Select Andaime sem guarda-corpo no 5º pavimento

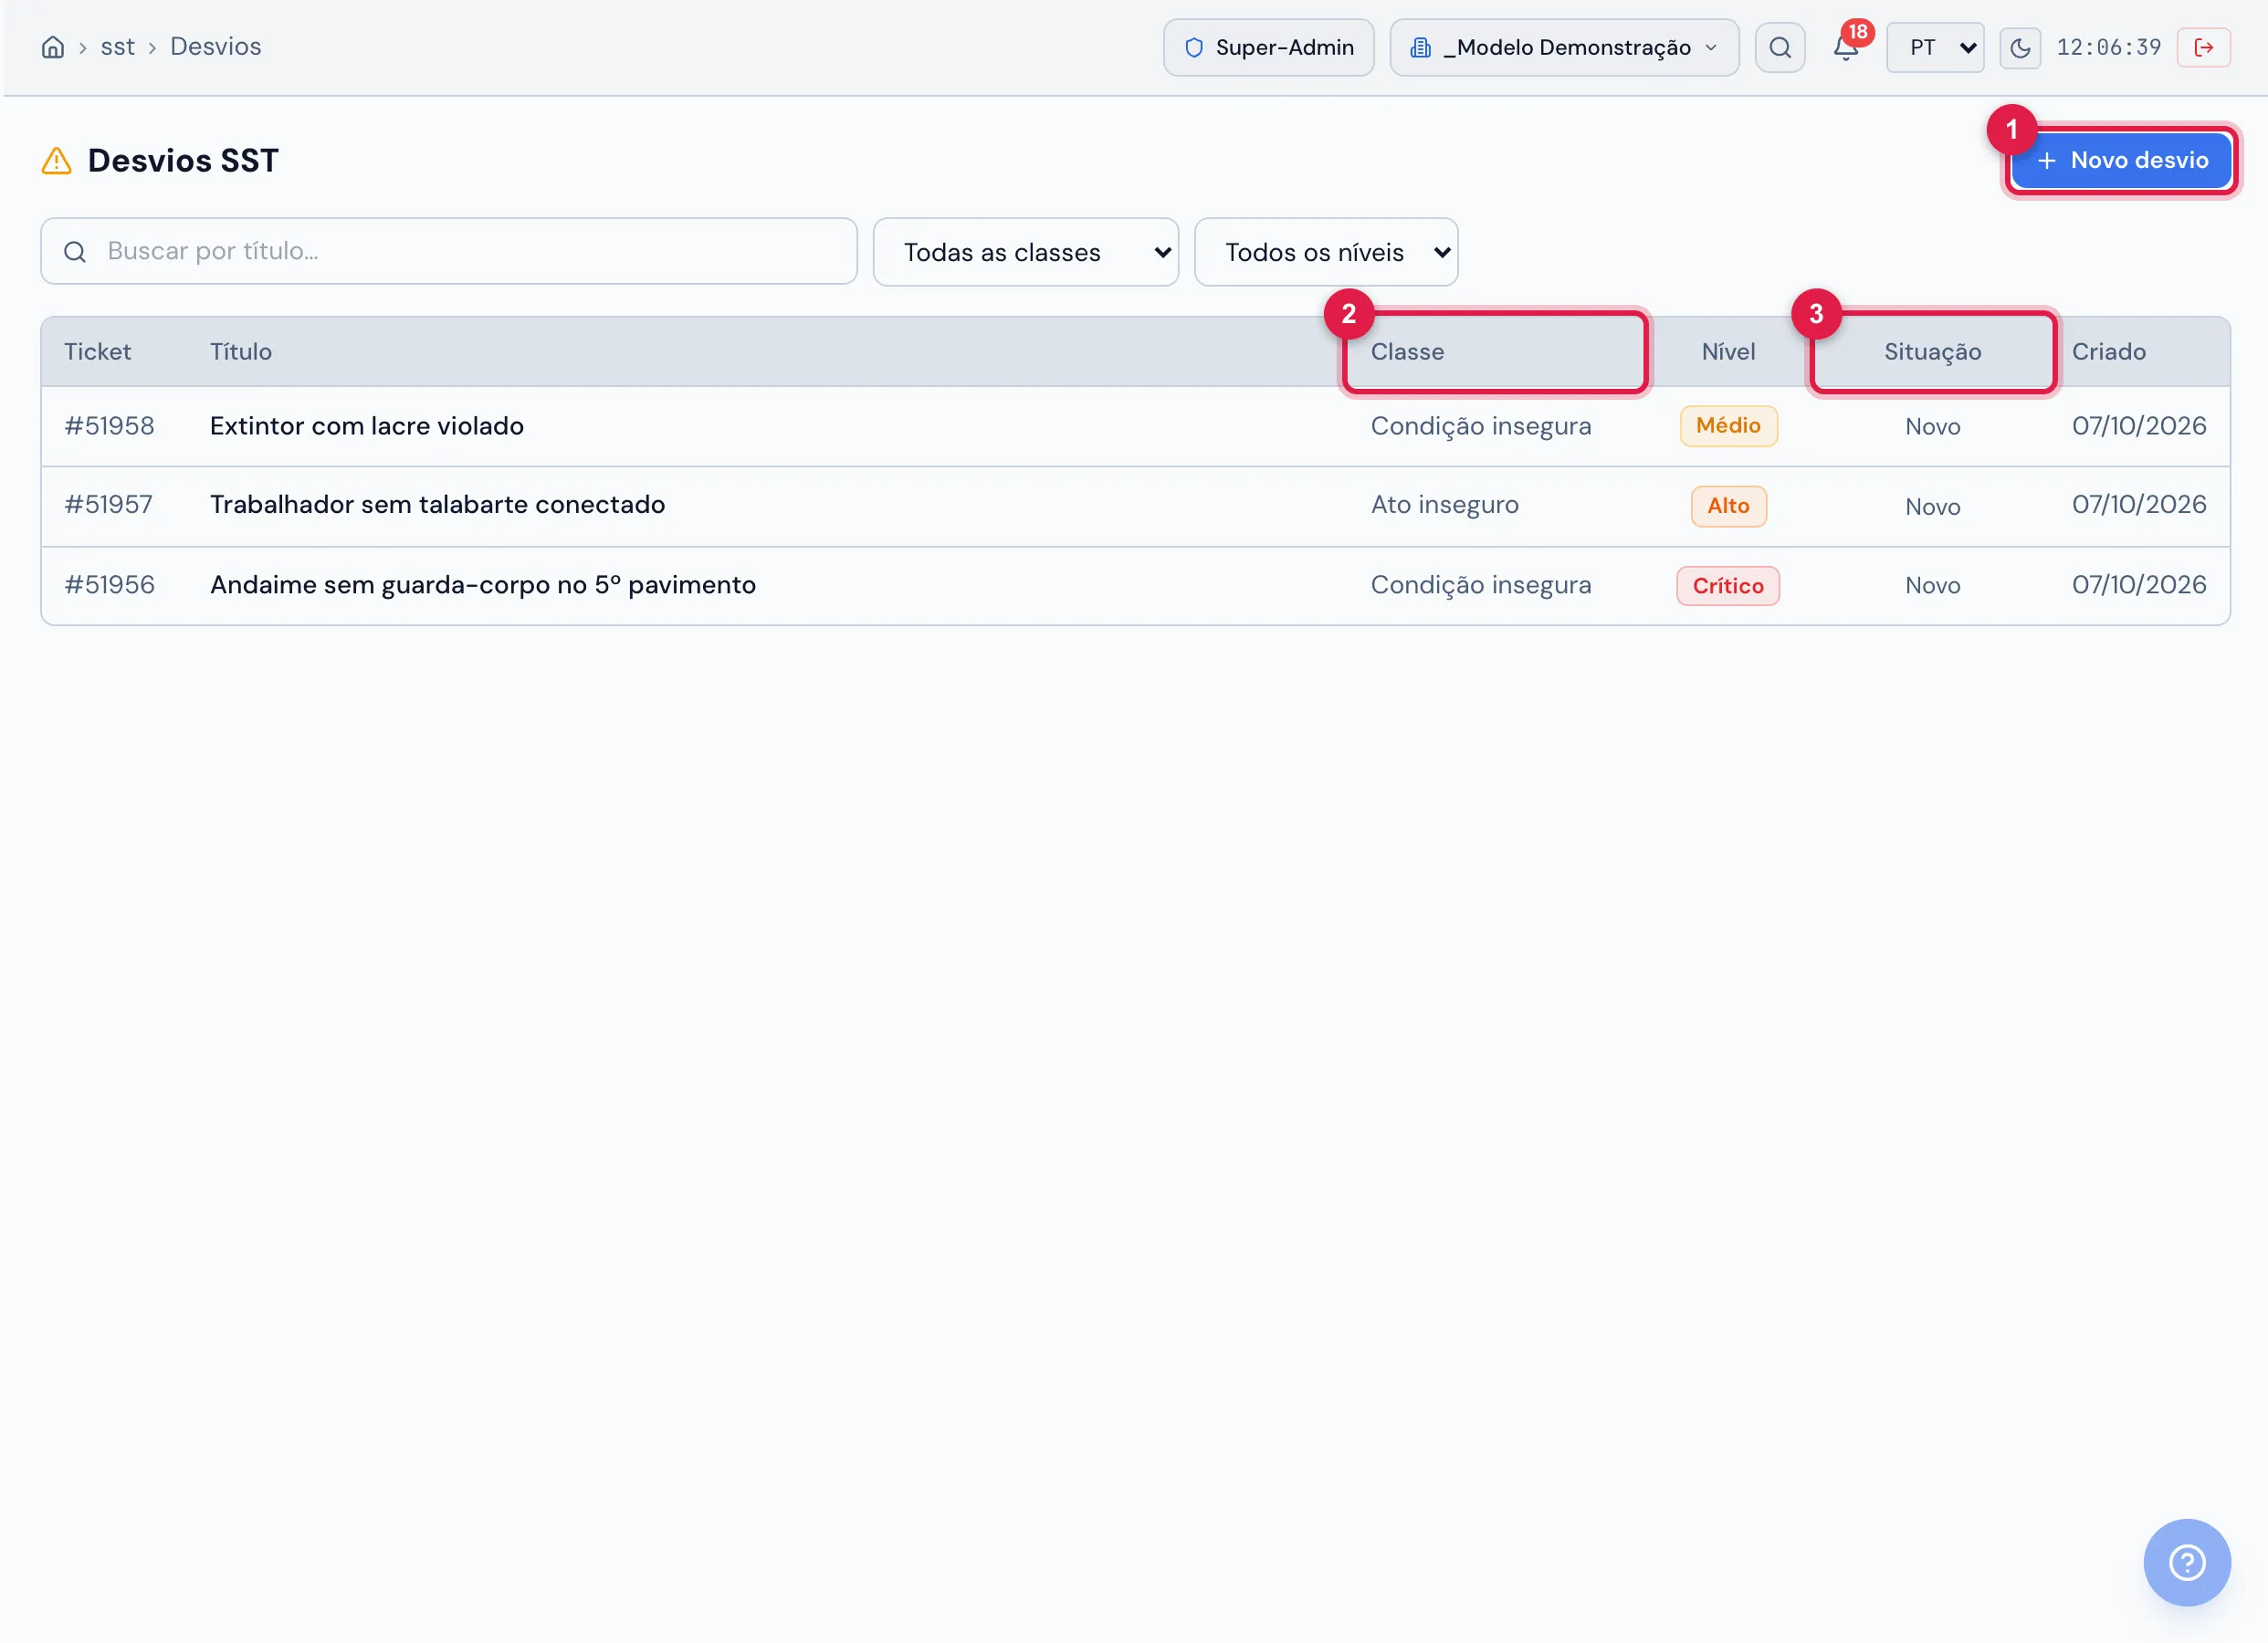pyautogui.click(x=483, y=584)
